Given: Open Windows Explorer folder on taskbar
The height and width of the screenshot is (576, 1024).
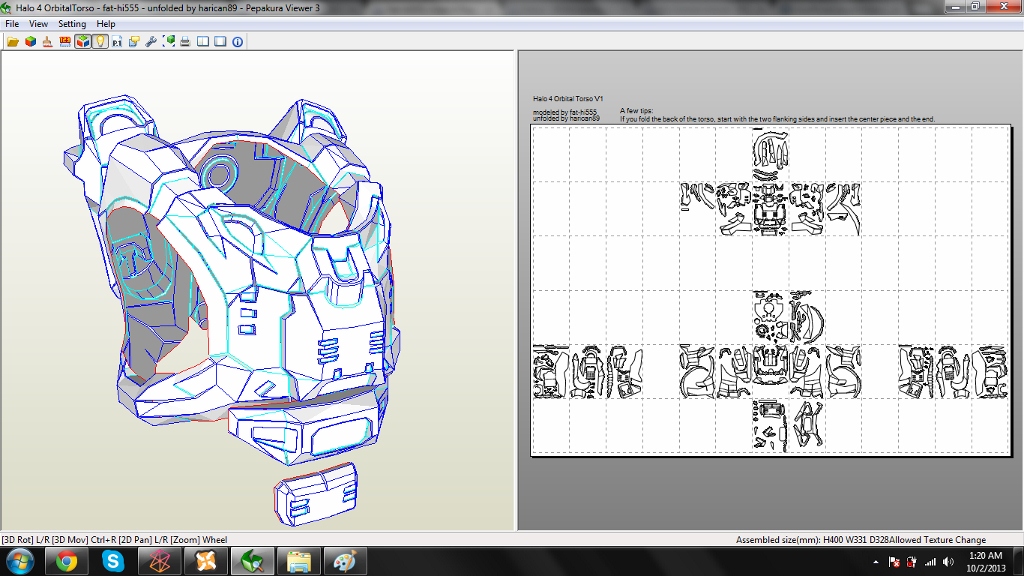Looking at the screenshot, I should tap(298, 562).
